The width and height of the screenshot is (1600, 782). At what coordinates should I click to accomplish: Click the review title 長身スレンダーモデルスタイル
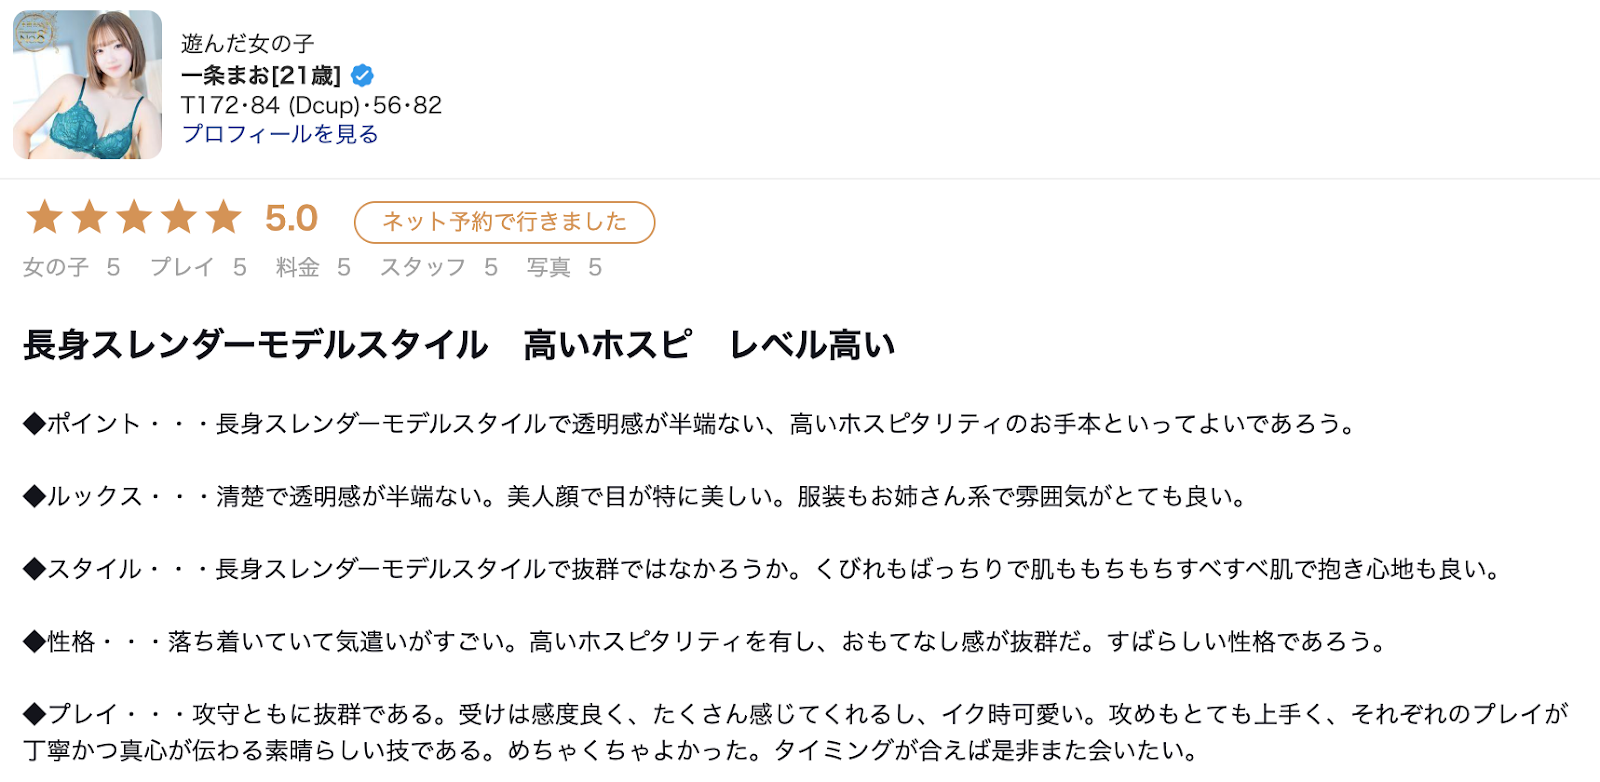tap(255, 345)
